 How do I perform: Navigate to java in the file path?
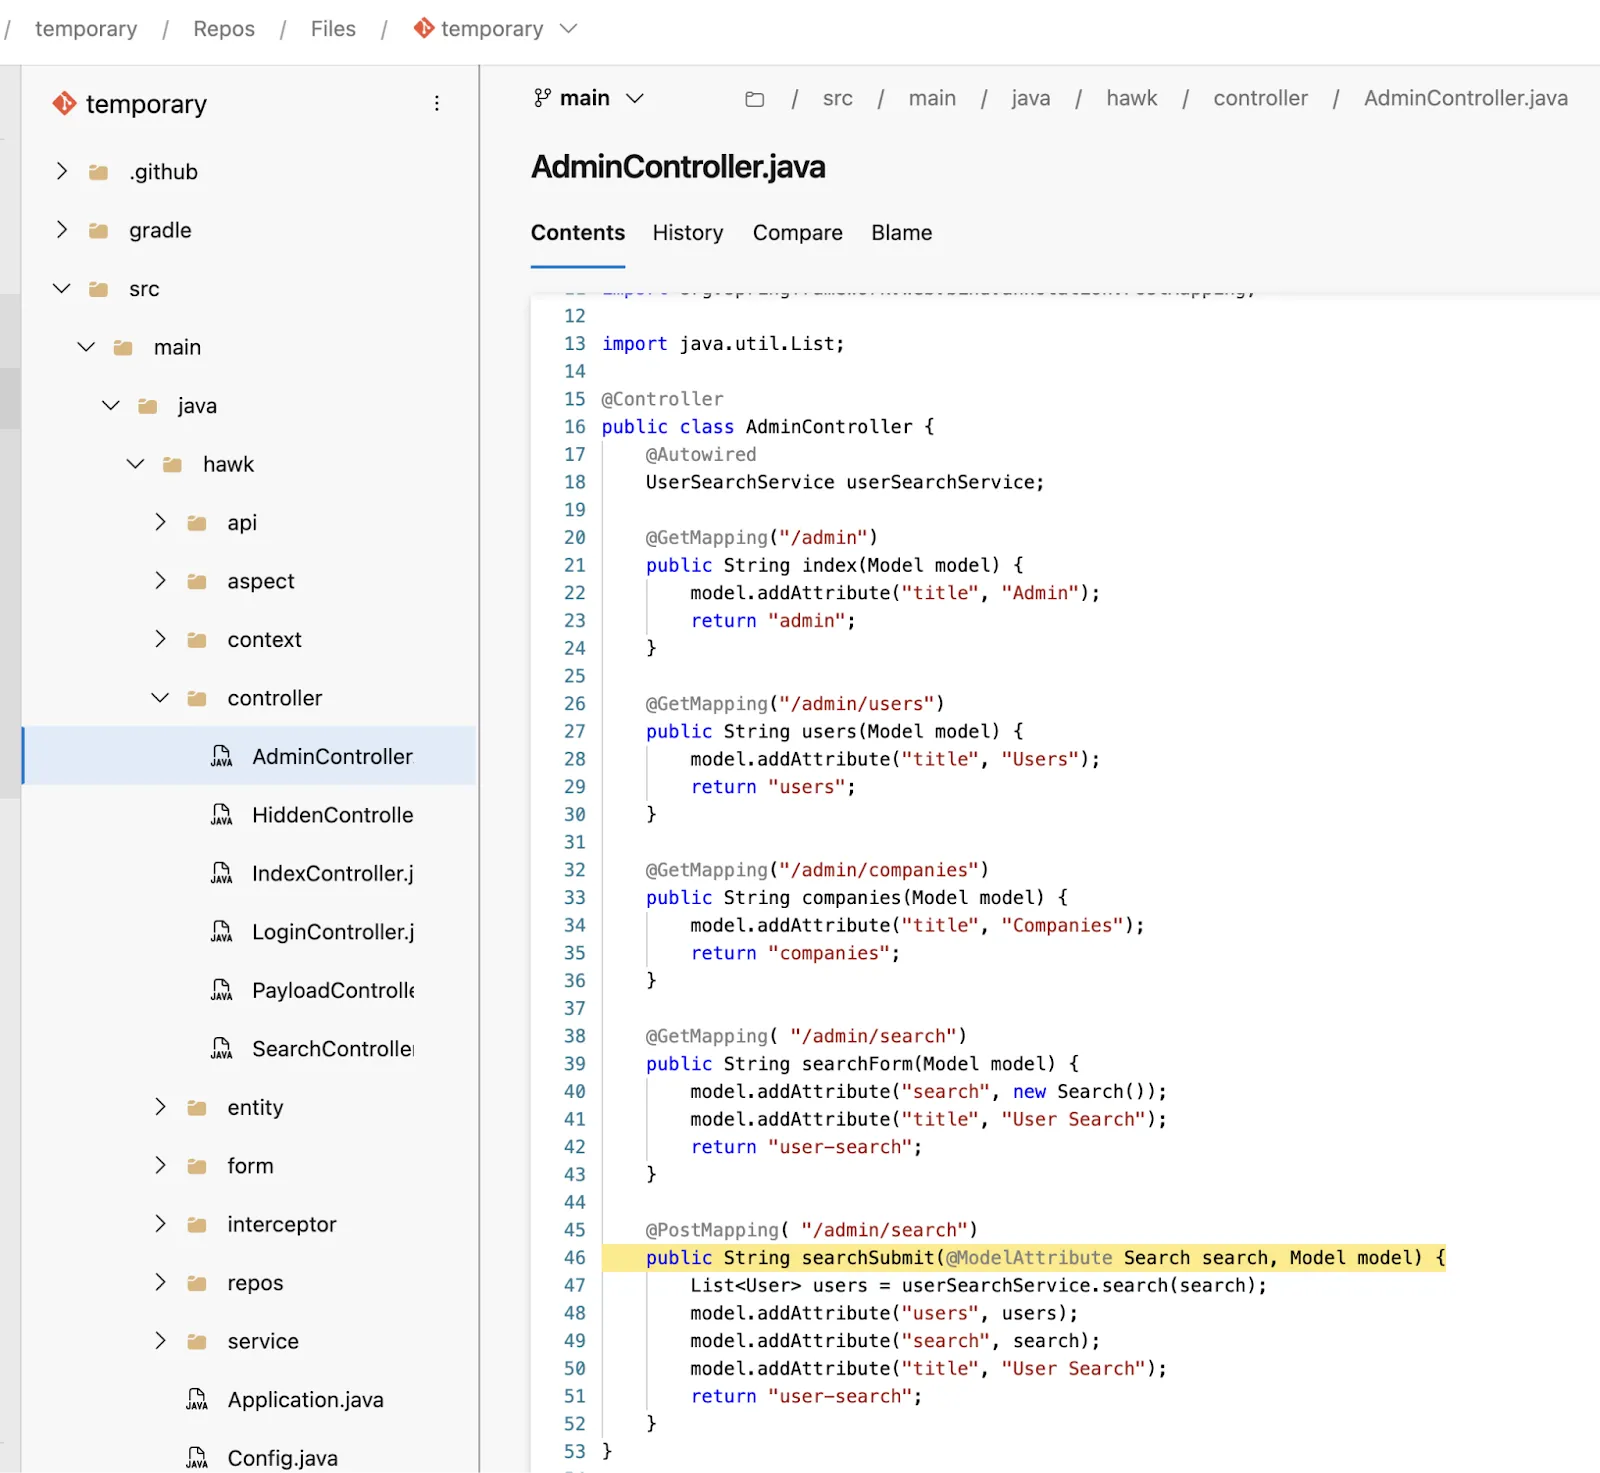pos(1031,98)
